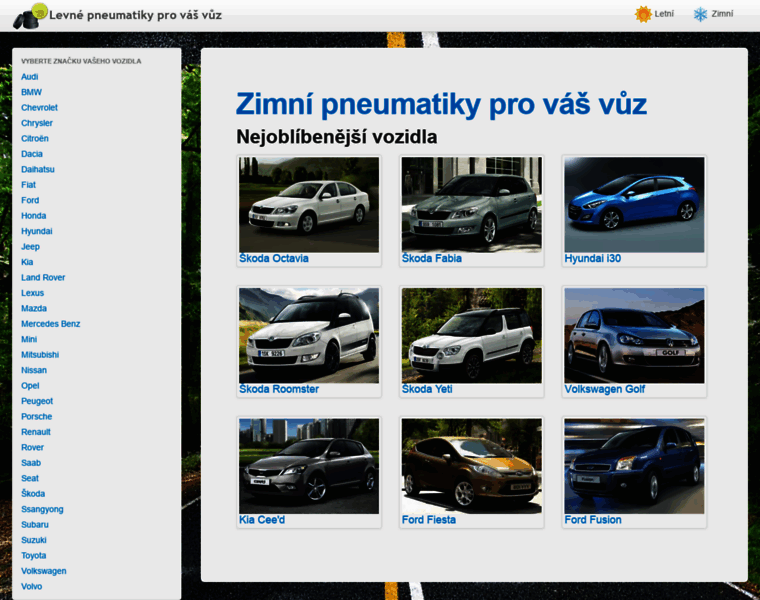
Task: Click the Škoda Roomster car photo
Action: pos(309,335)
